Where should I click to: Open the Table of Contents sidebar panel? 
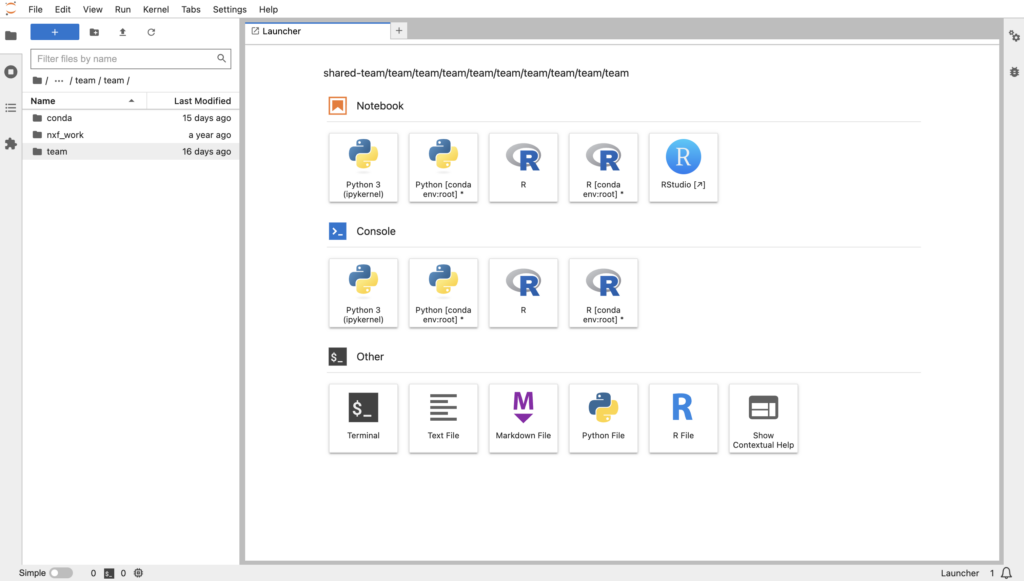[11, 108]
